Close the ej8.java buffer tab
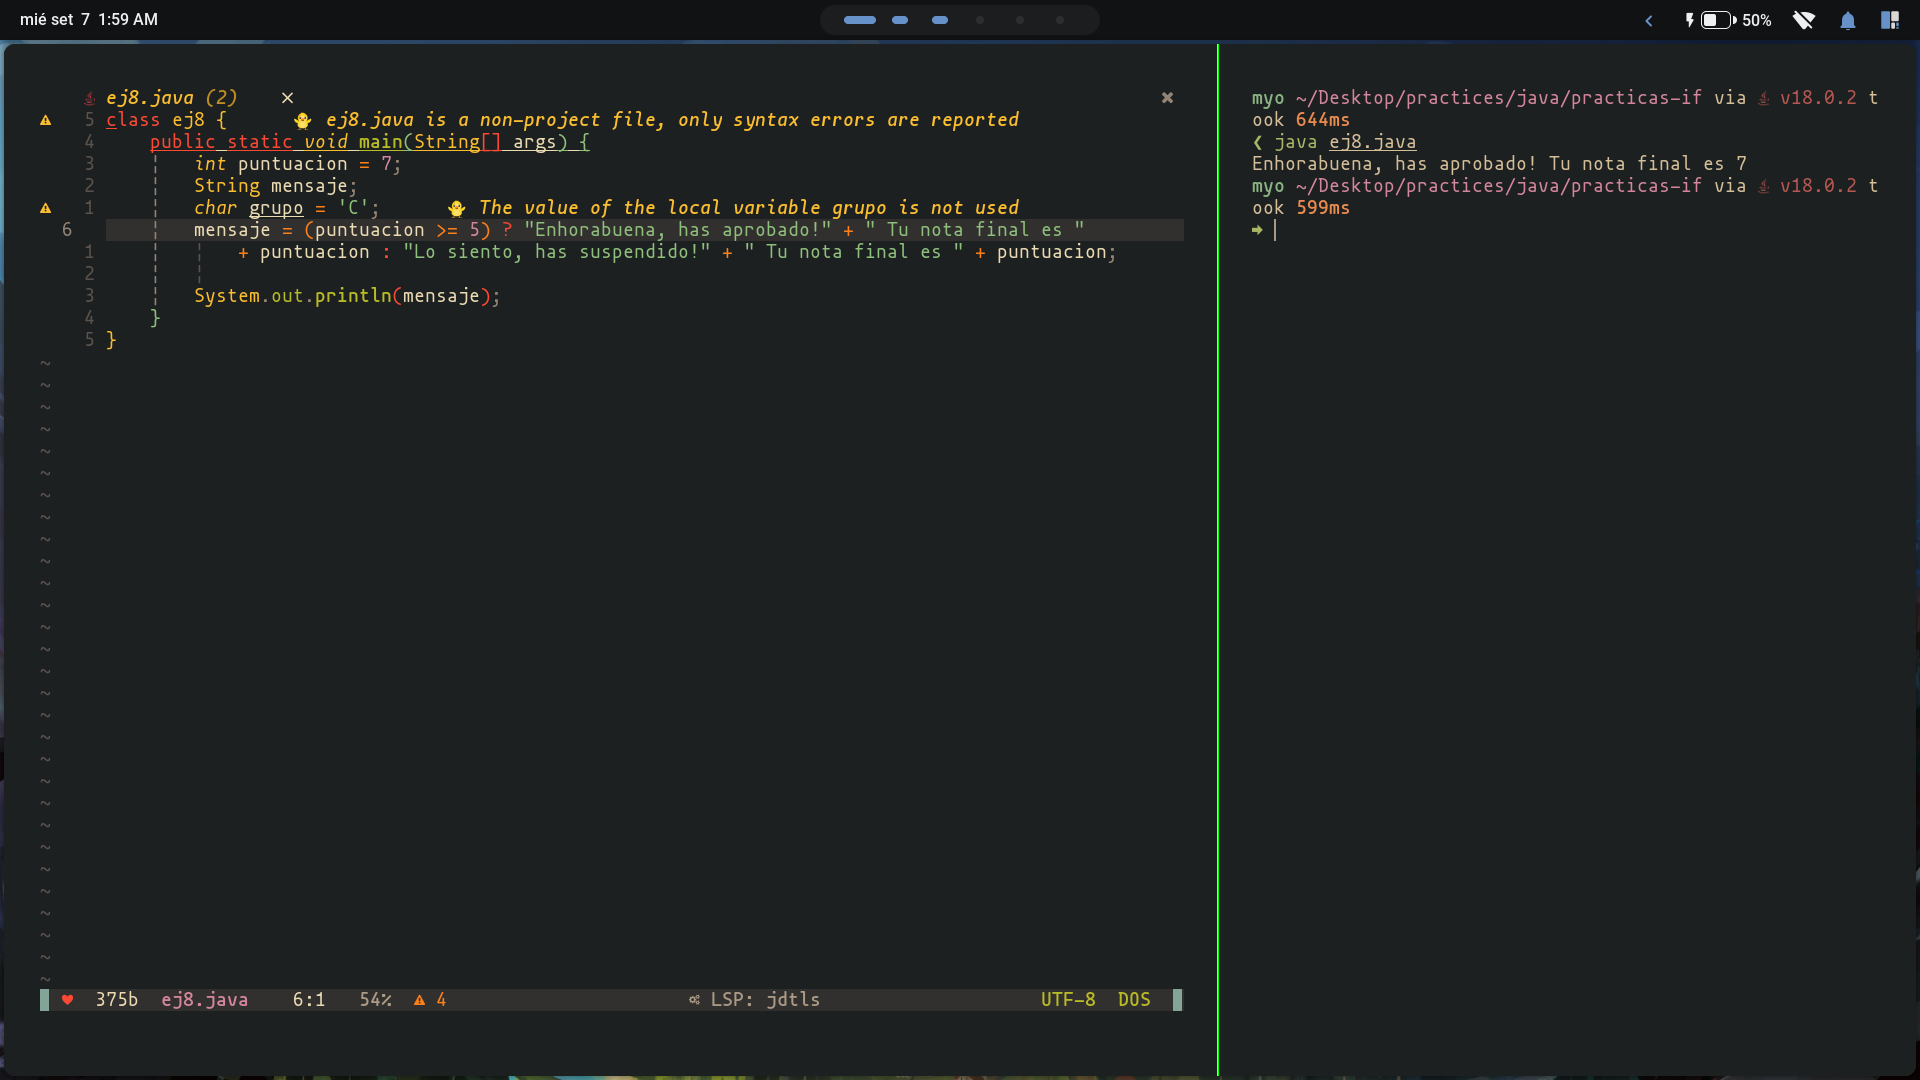Viewport: 1920px width, 1080px height. tap(287, 98)
